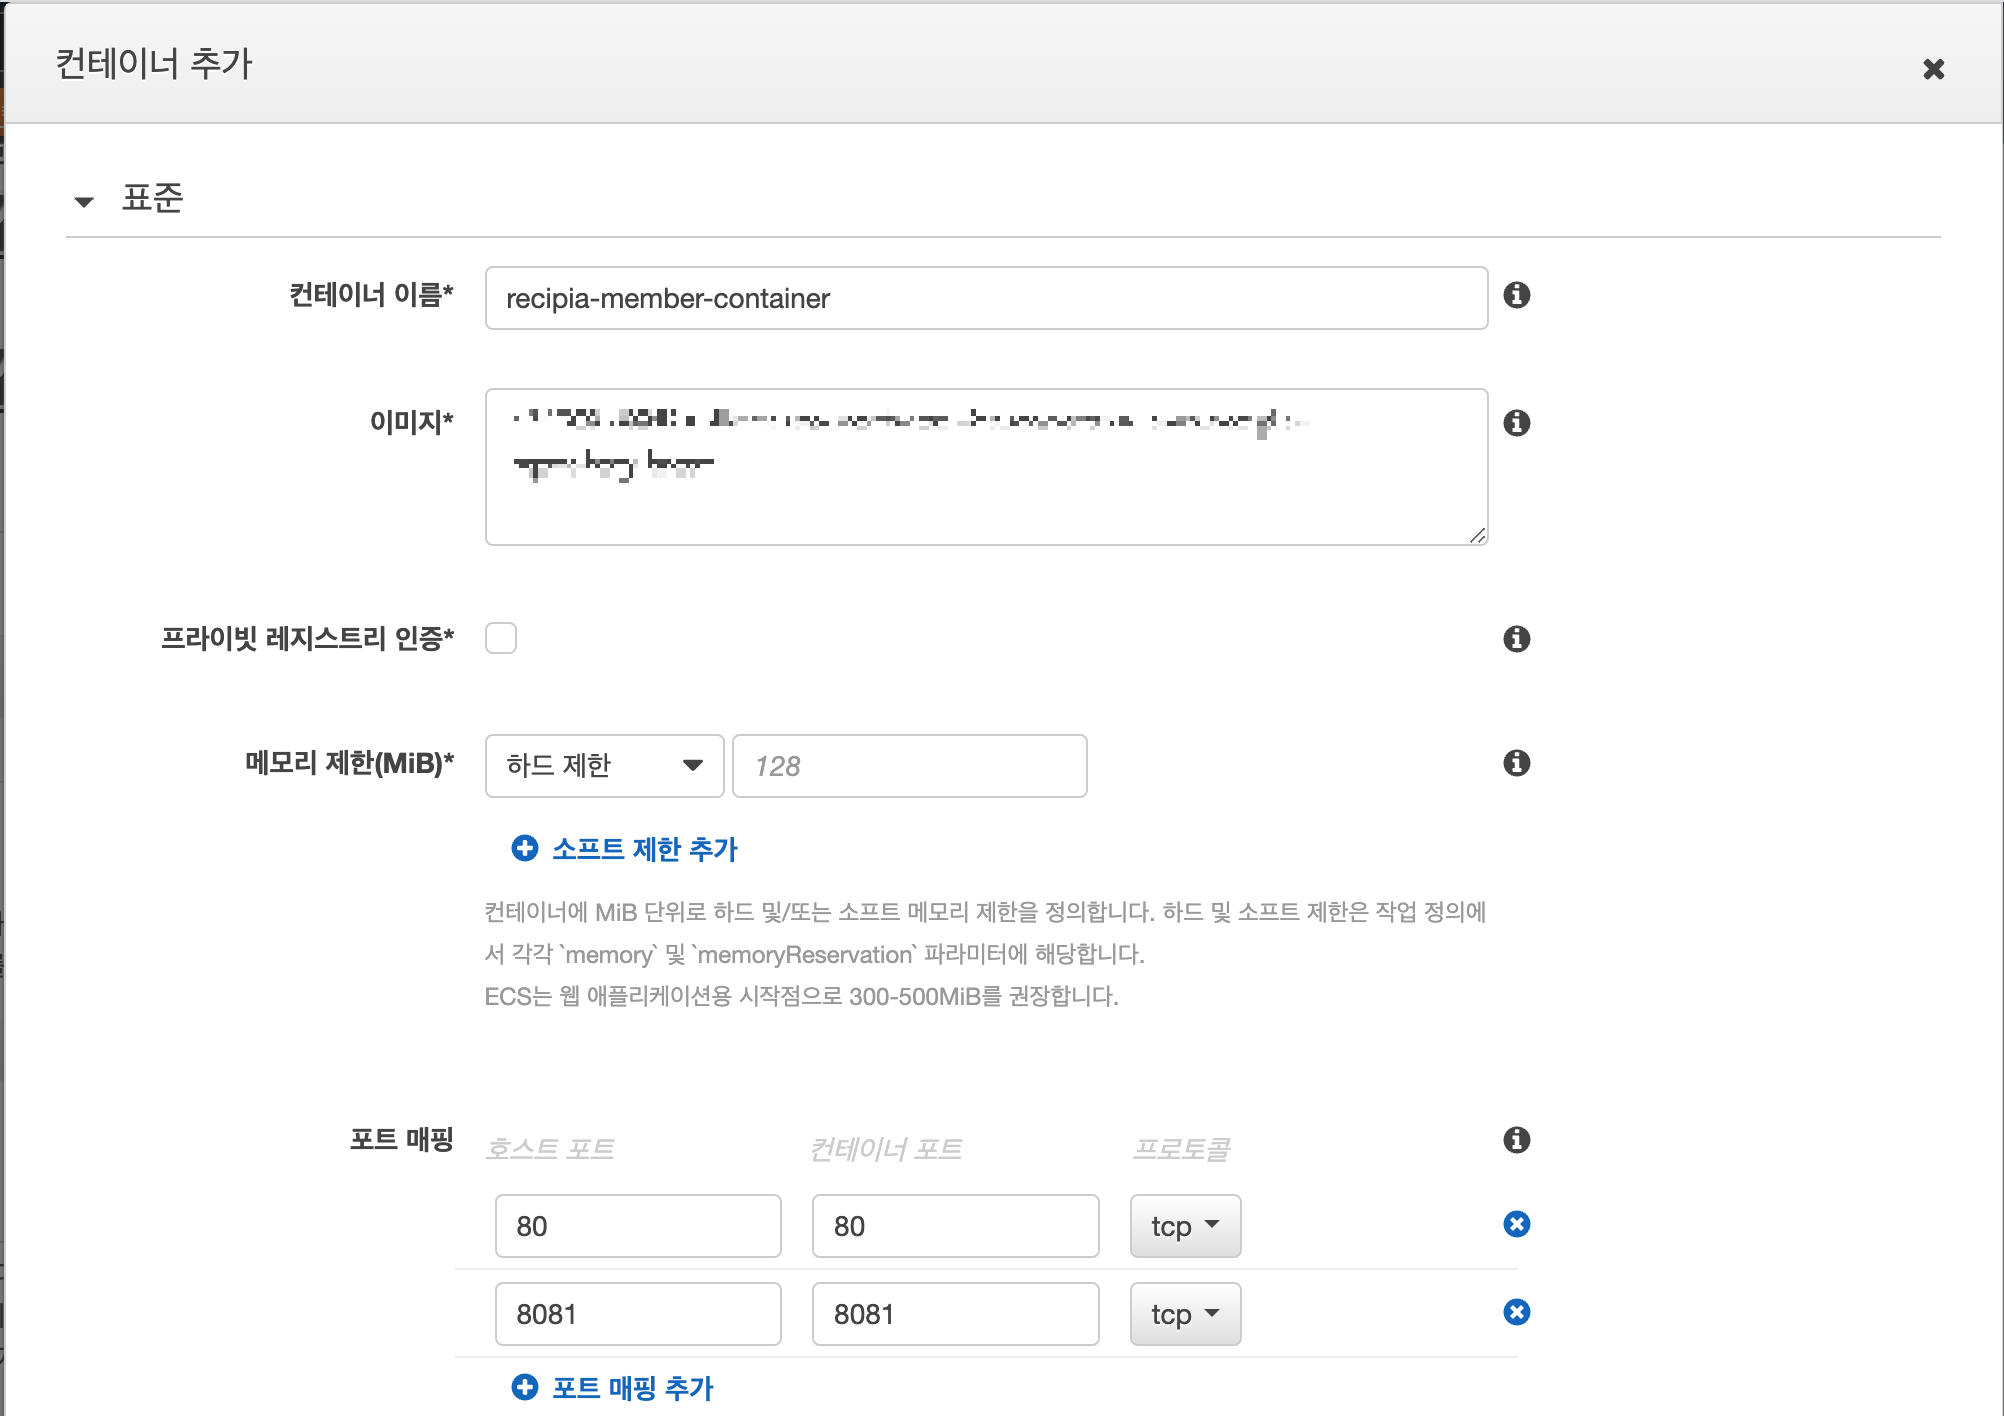Screen dimensions: 2004x1416
Task: Click info icon for port mapping section
Action: click(x=1516, y=1140)
